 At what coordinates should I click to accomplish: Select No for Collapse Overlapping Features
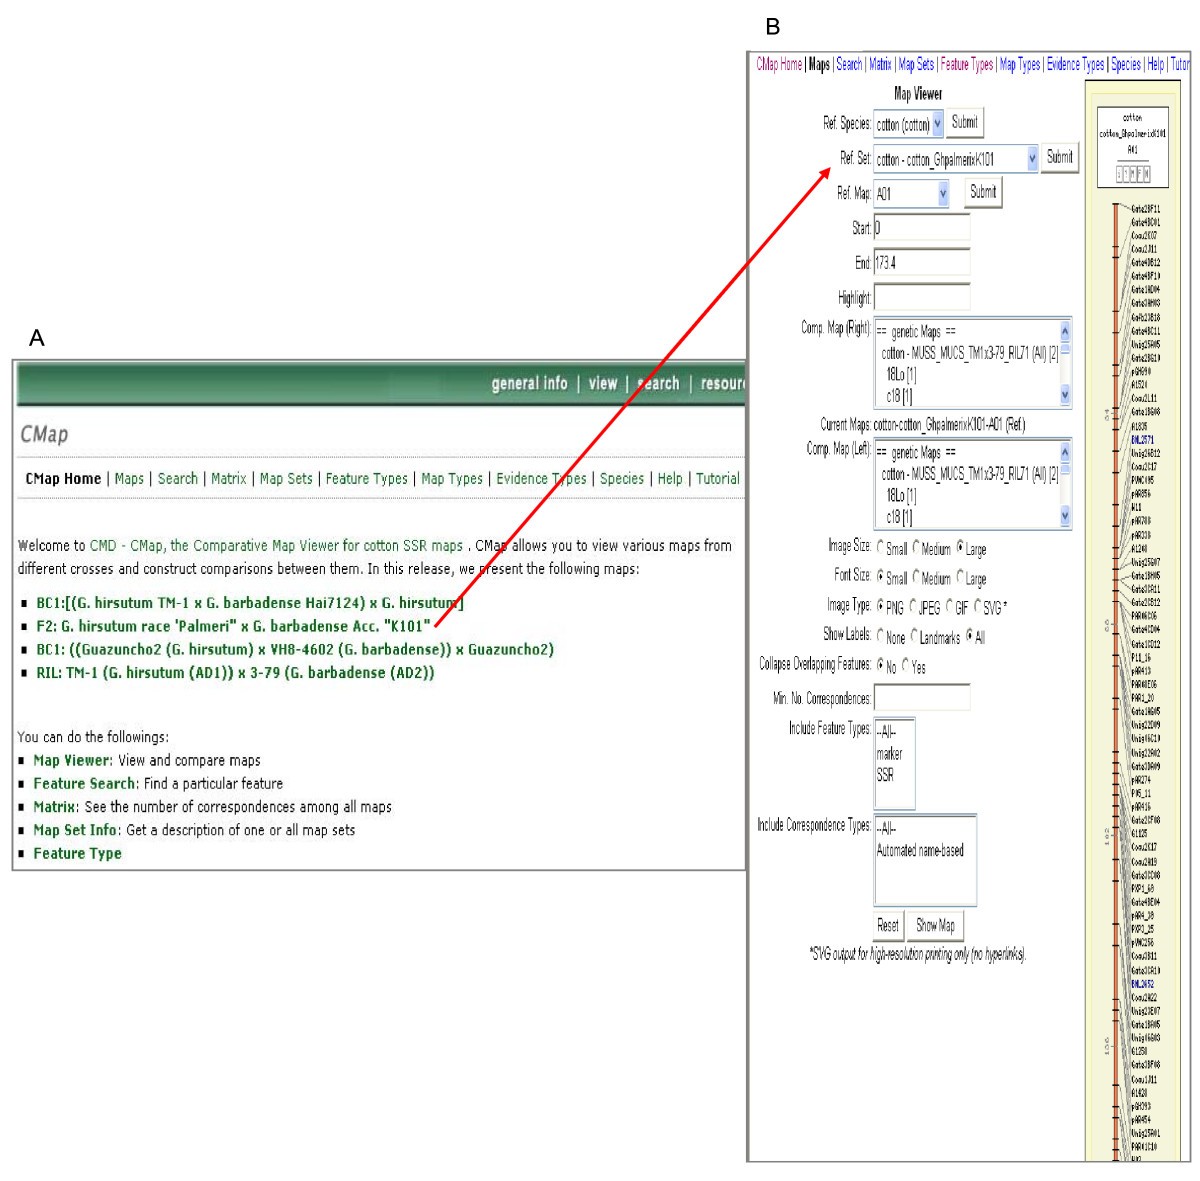(881, 665)
